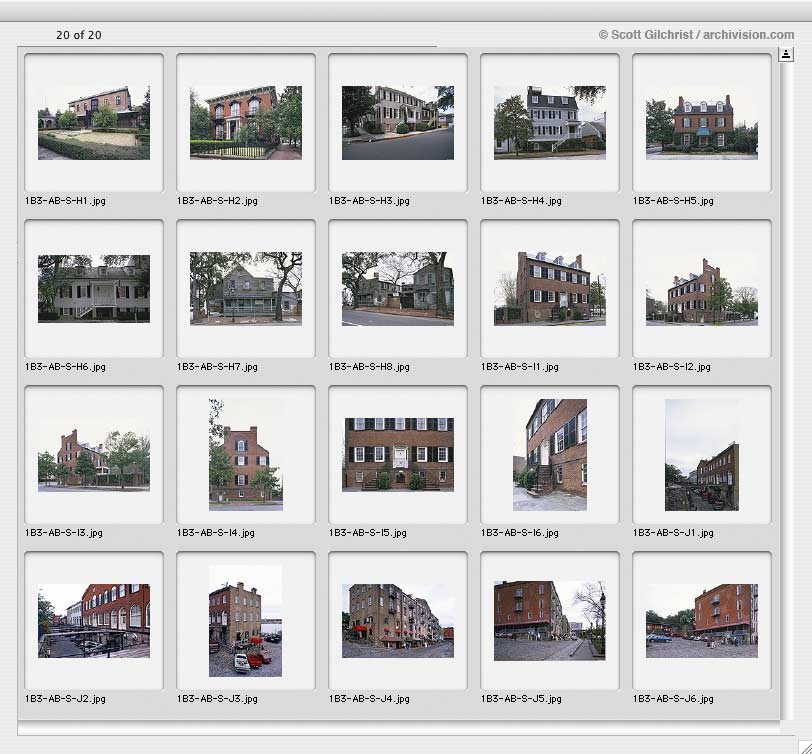Click the filename label 1B3-AB-S-I1.jpg
This screenshot has width=812, height=754.
[519, 367]
